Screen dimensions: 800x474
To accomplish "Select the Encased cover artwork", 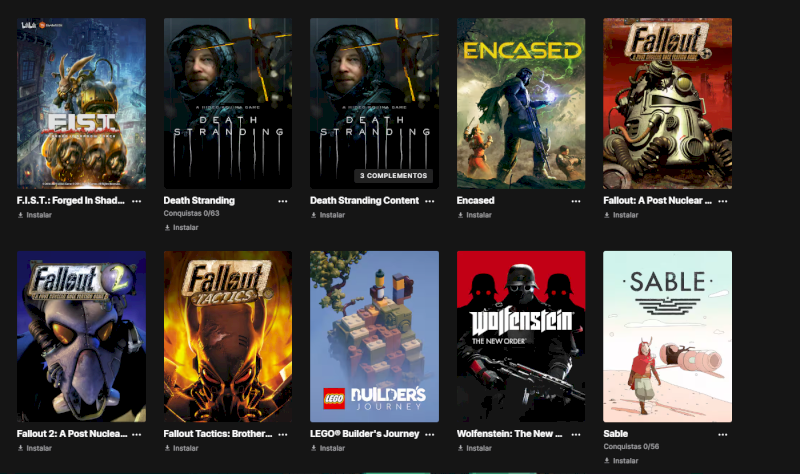I will point(521,104).
